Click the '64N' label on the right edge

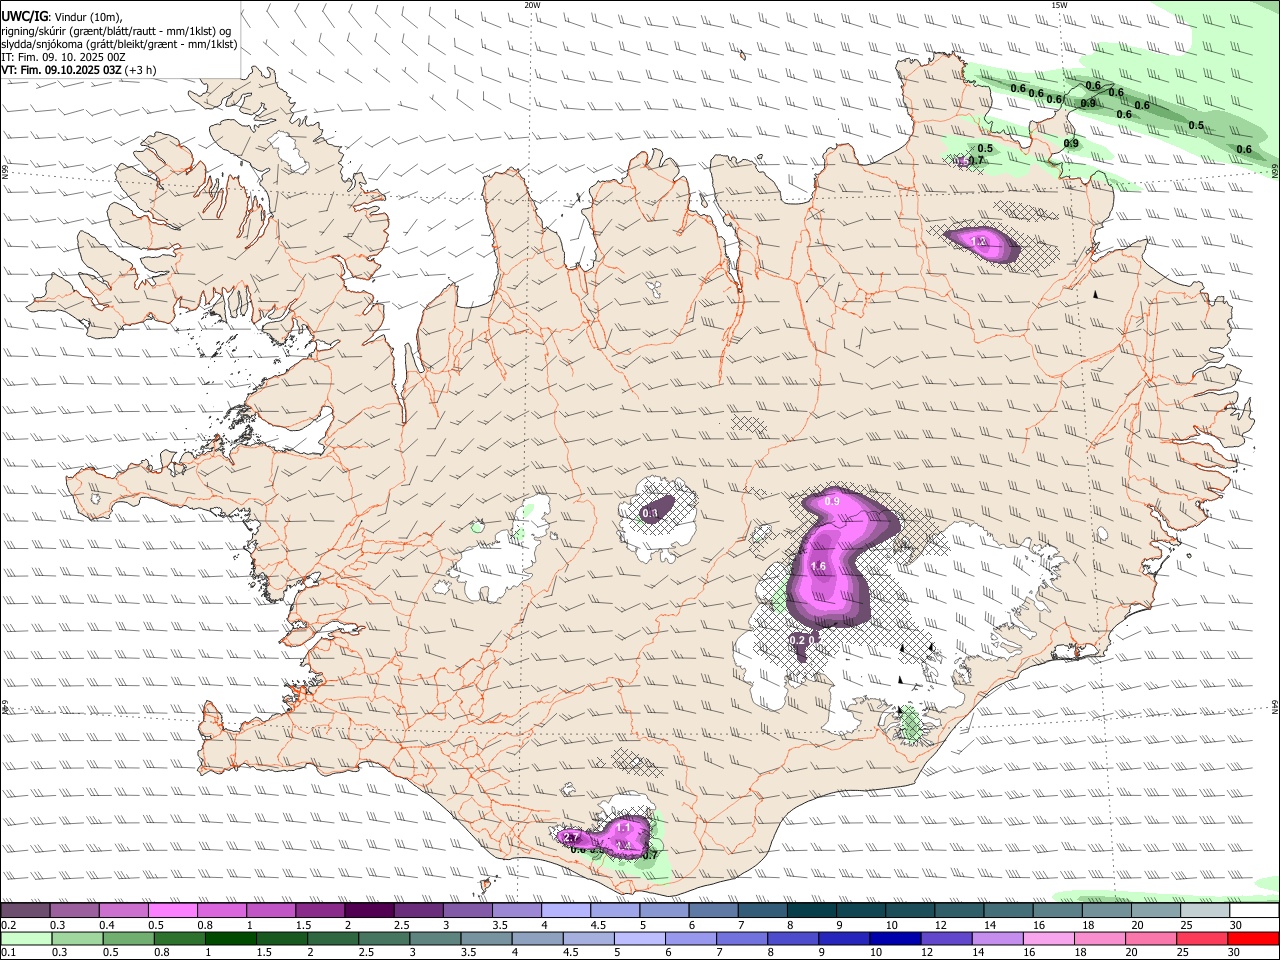pyautogui.click(x=1275, y=706)
